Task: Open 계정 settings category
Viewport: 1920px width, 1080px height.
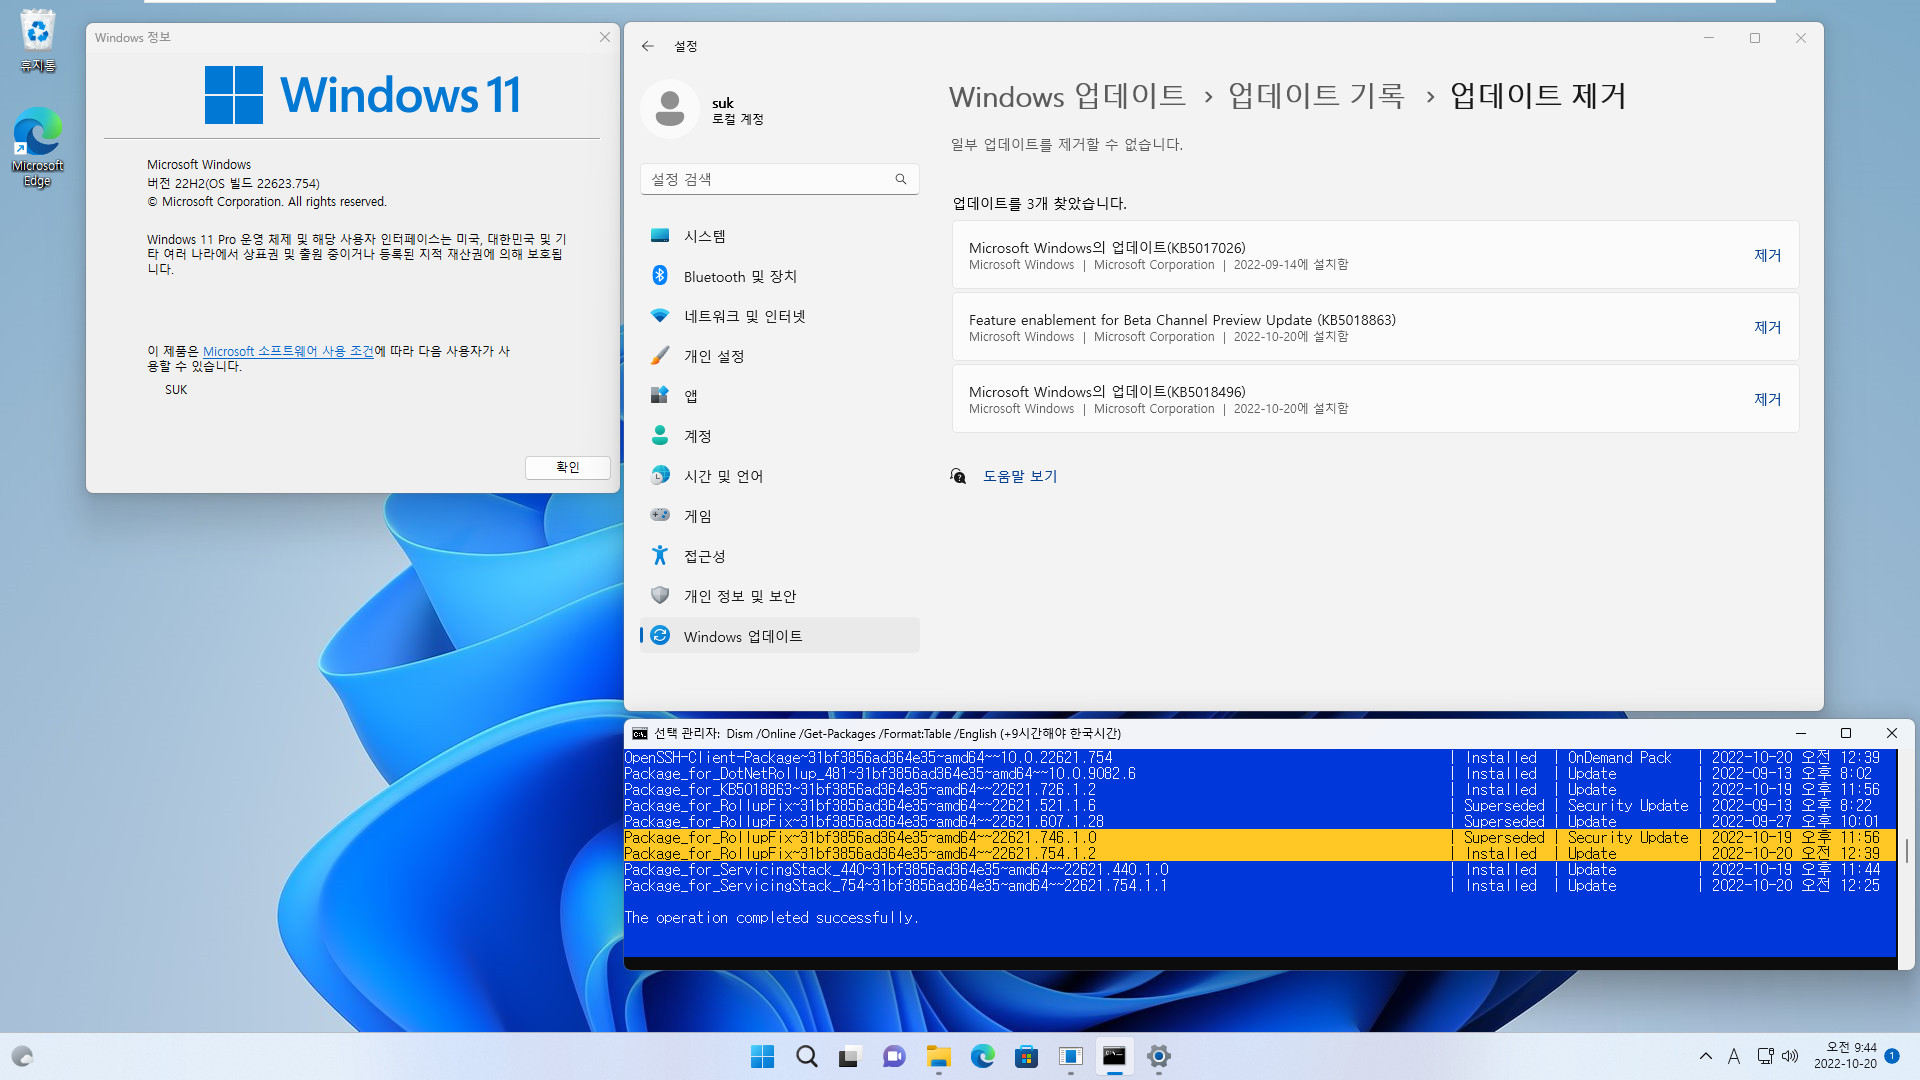Action: pos(780,436)
